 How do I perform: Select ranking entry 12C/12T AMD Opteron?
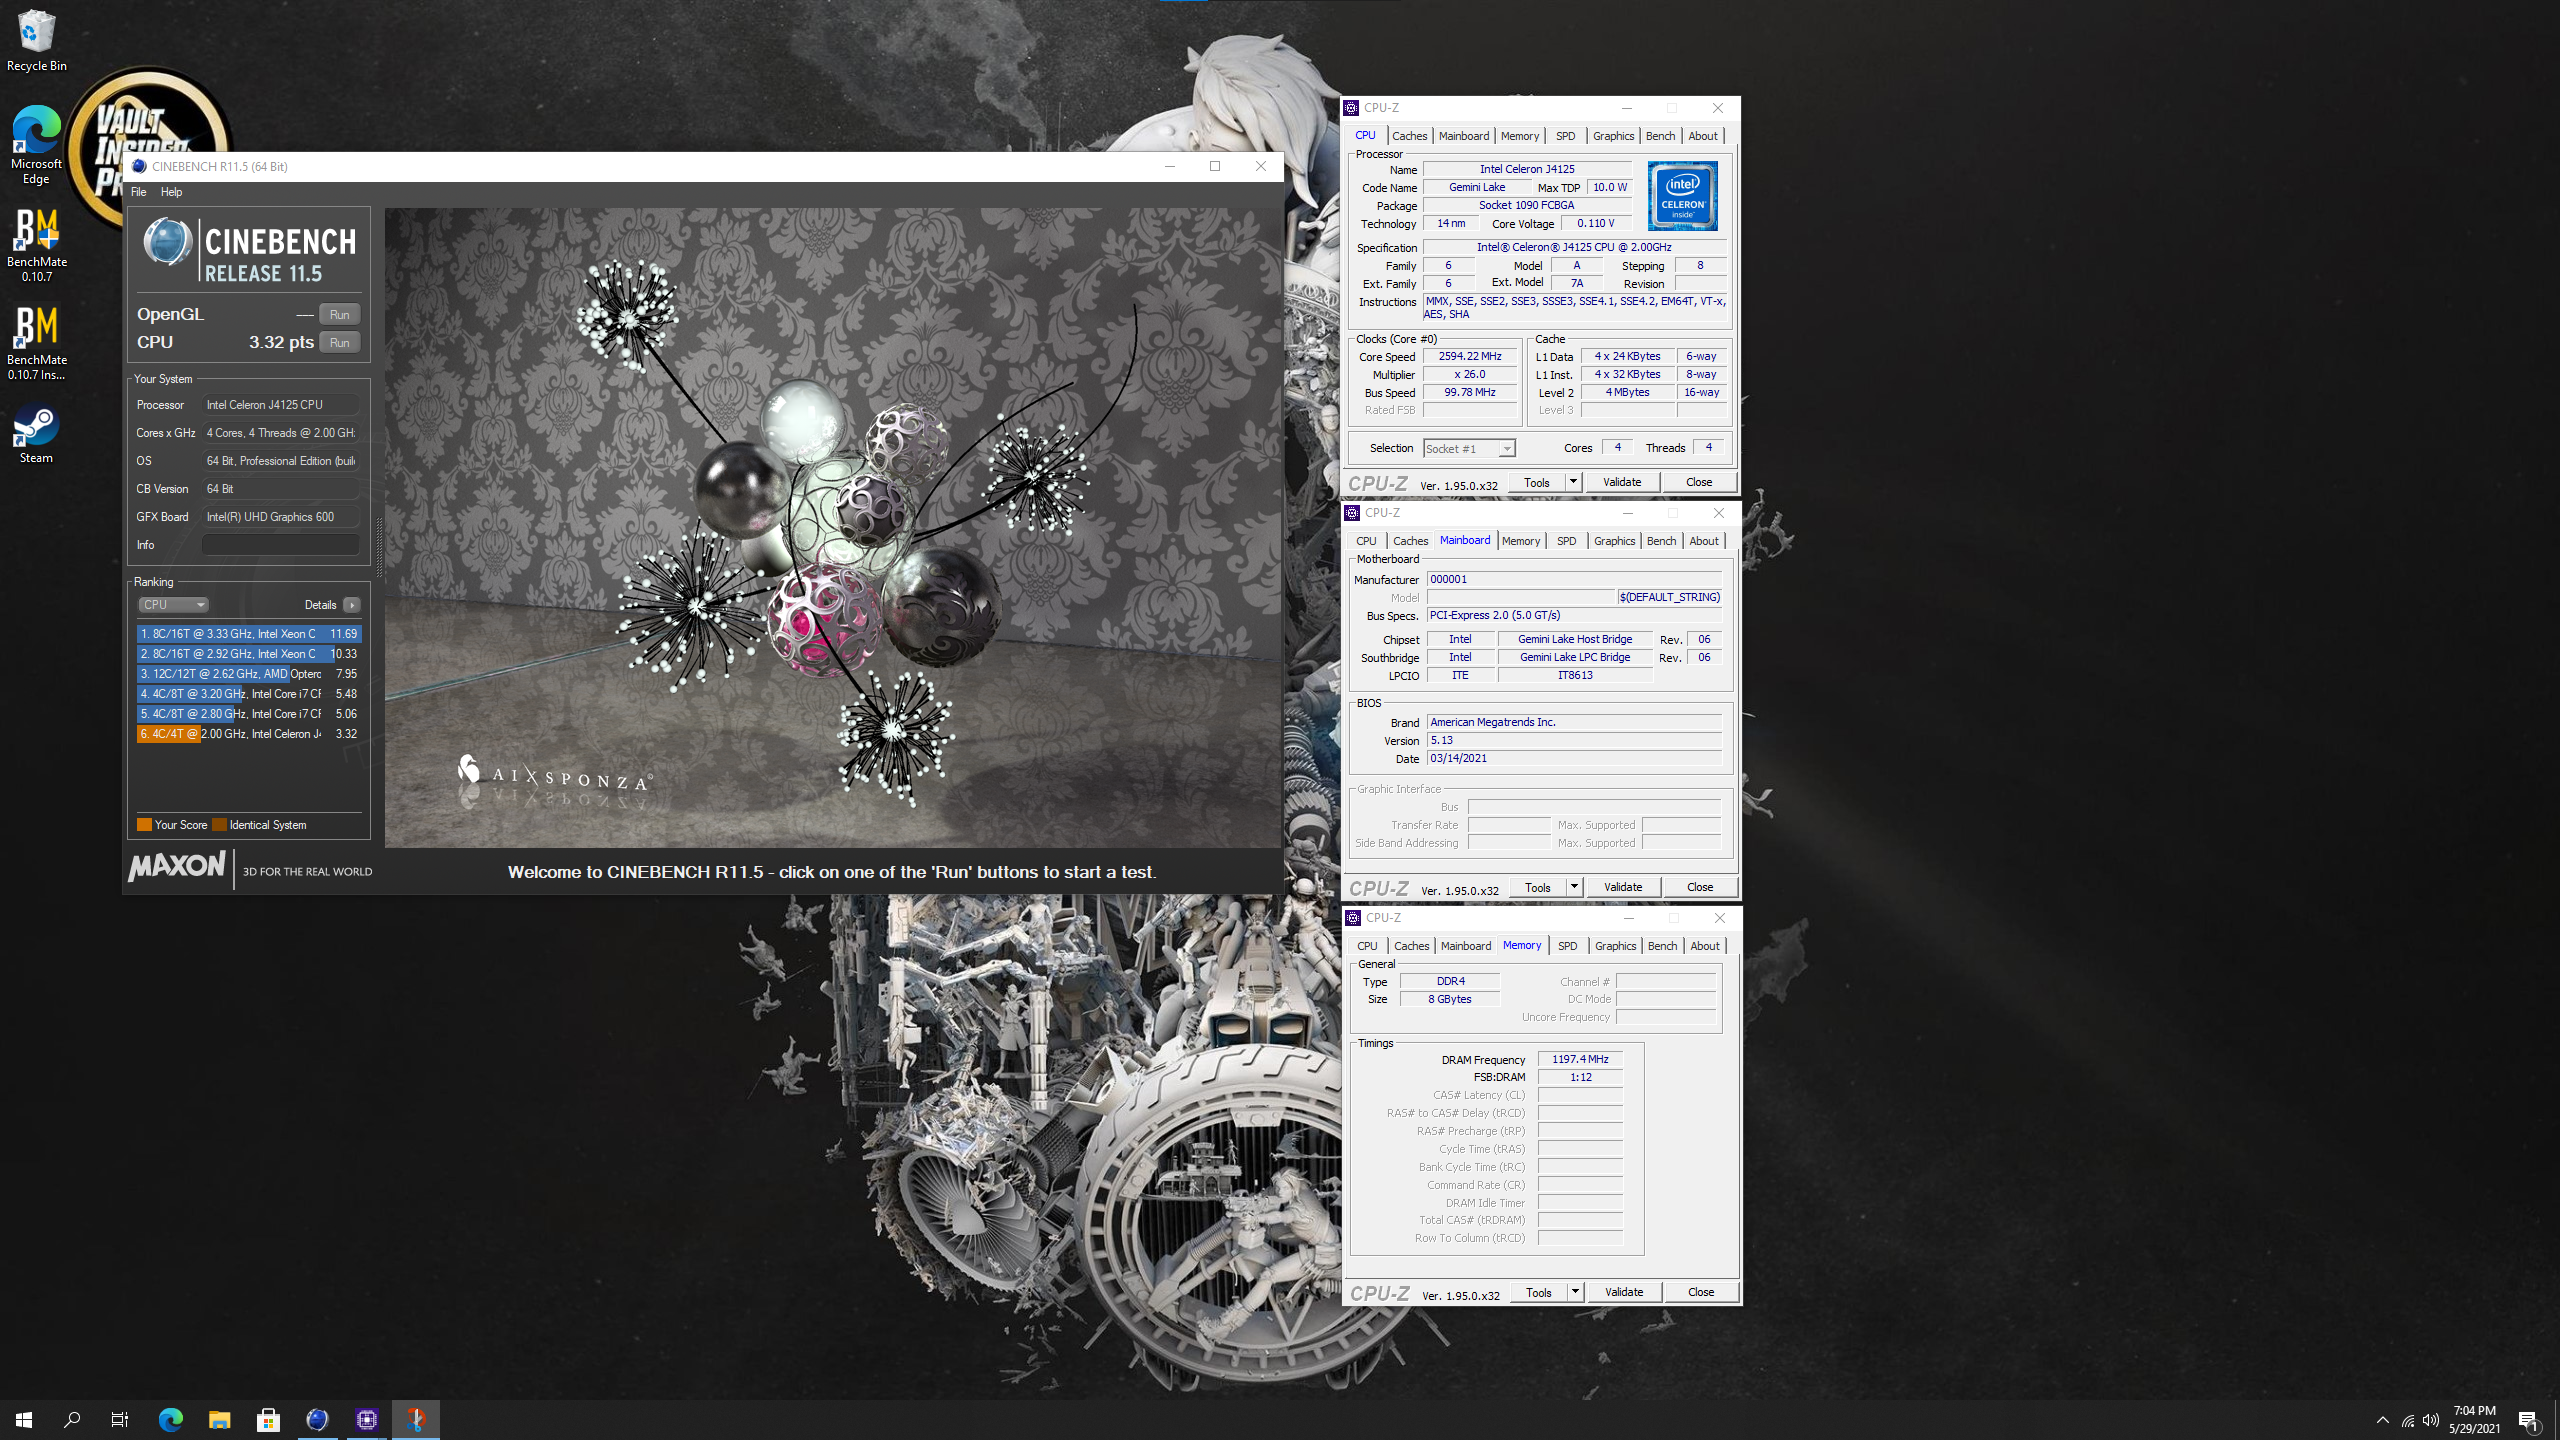click(249, 674)
